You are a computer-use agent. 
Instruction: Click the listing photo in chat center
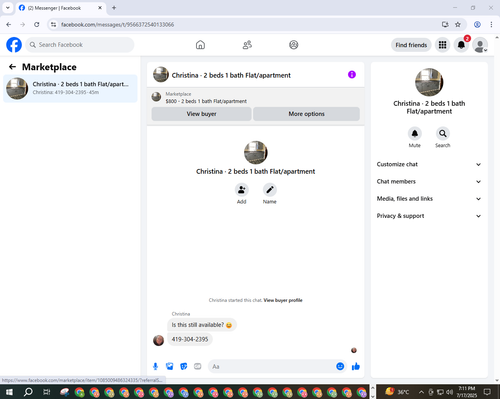[x=256, y=152]
